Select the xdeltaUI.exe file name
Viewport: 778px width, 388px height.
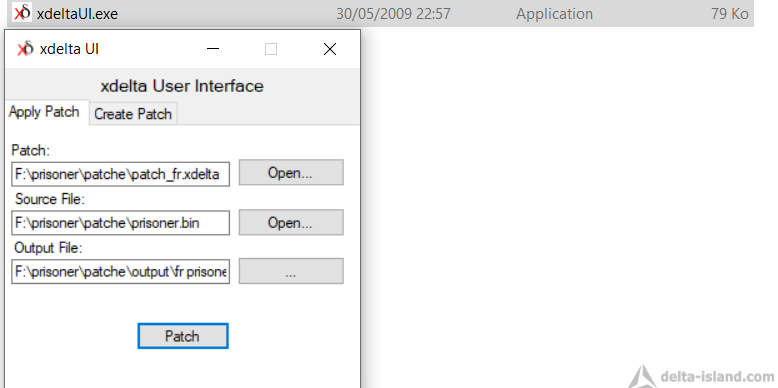tap(77, 14)
